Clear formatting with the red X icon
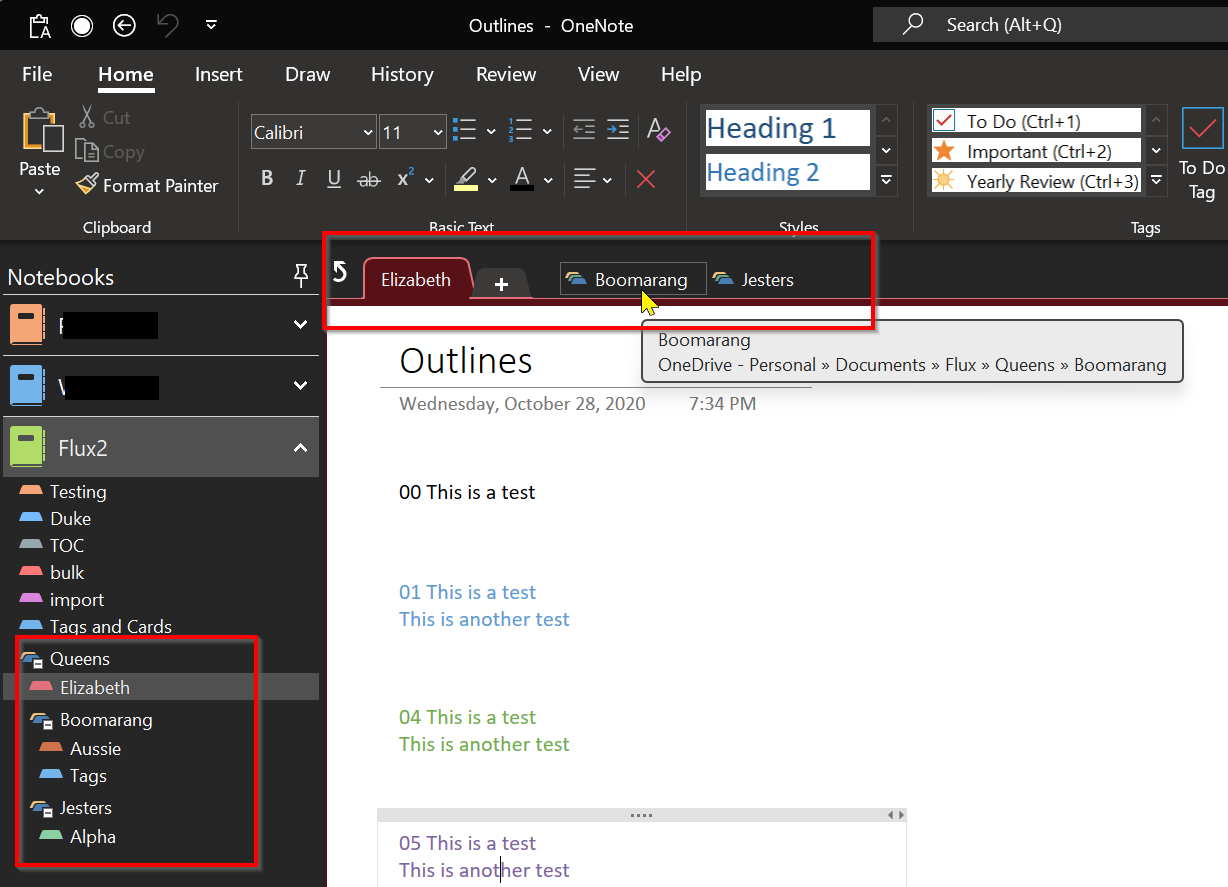Viewport: 1228px width, 887px height. 646,179
